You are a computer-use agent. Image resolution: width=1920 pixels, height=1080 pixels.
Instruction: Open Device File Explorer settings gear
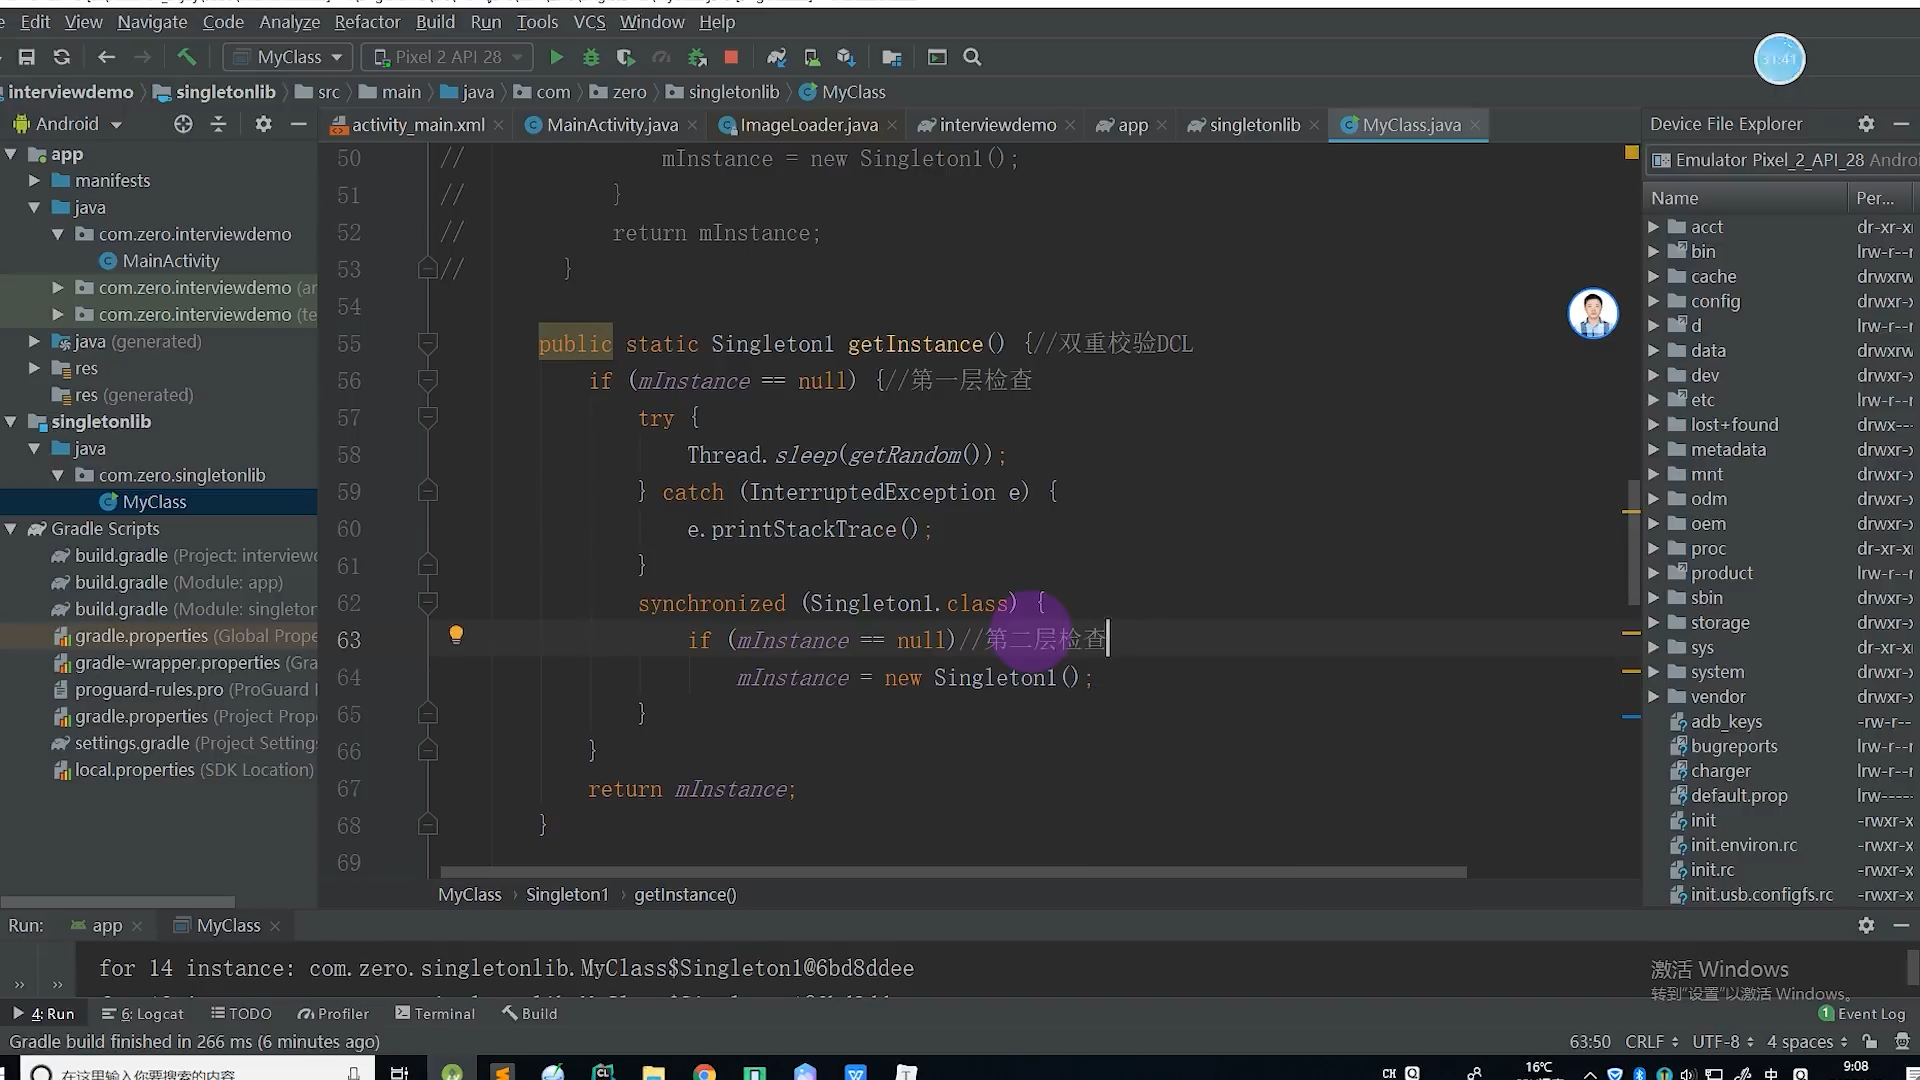click(x=1866, y=124)
